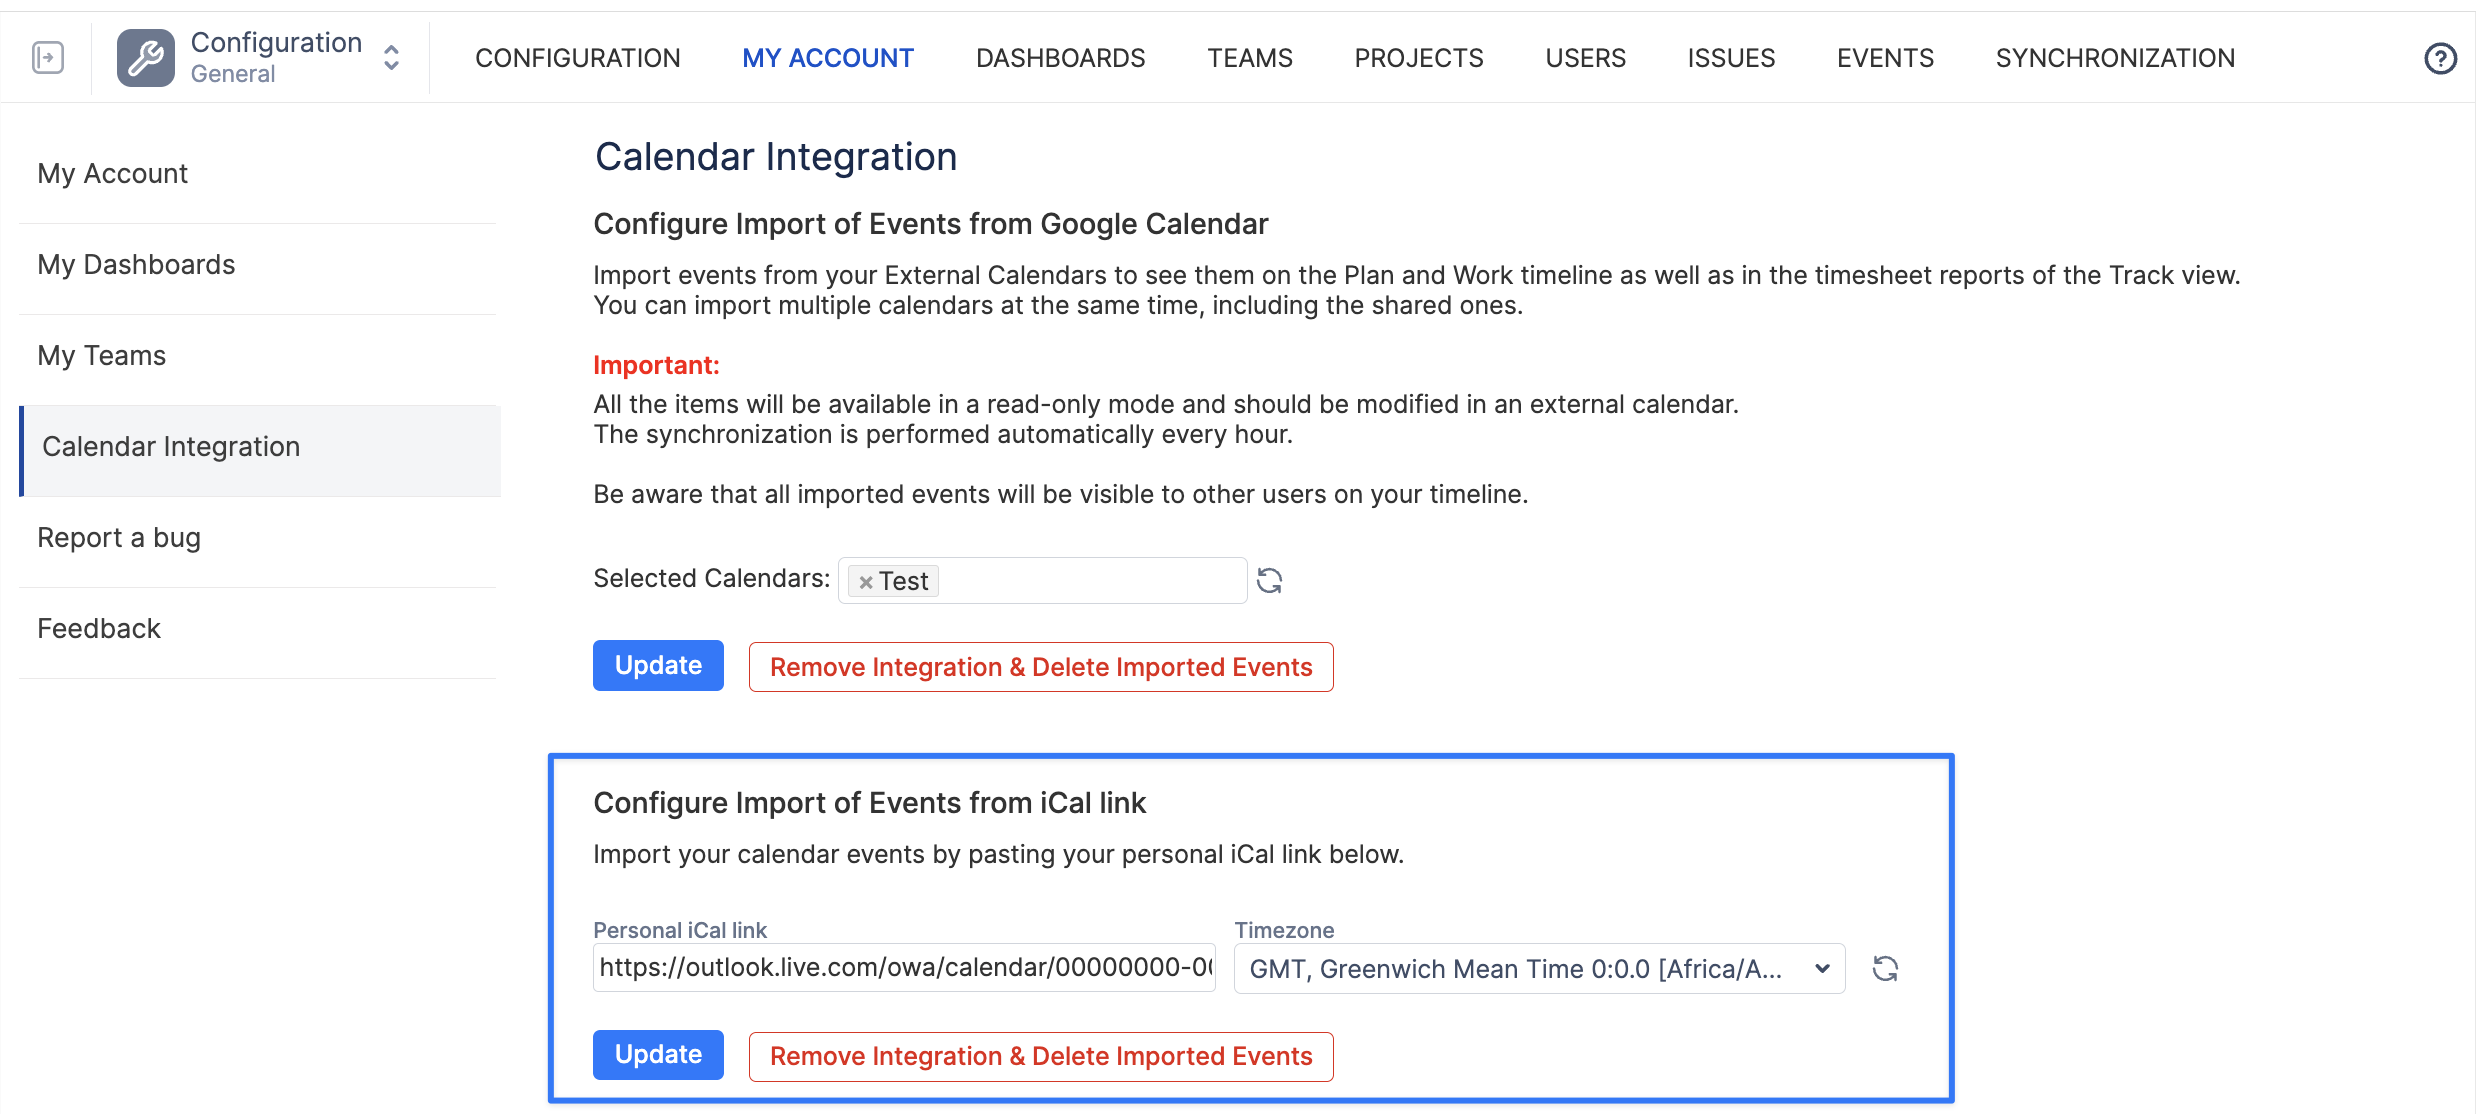Switch to the DASHBOARDS tab

point(1060,58)
